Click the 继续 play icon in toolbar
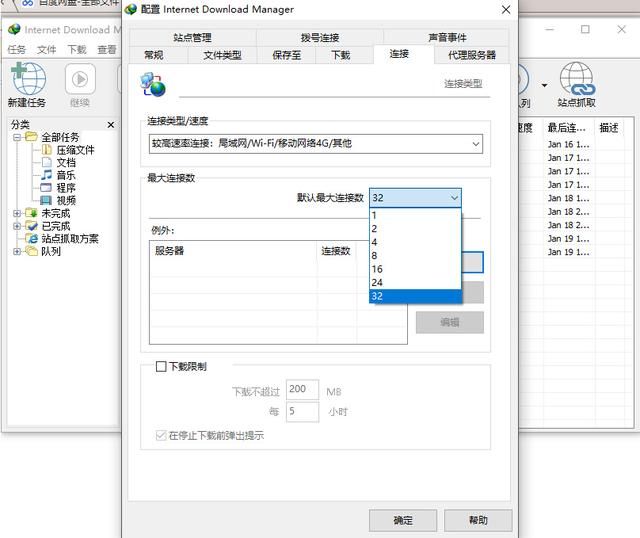Viewport: 640px width, 538px height. tap(80, 78)
